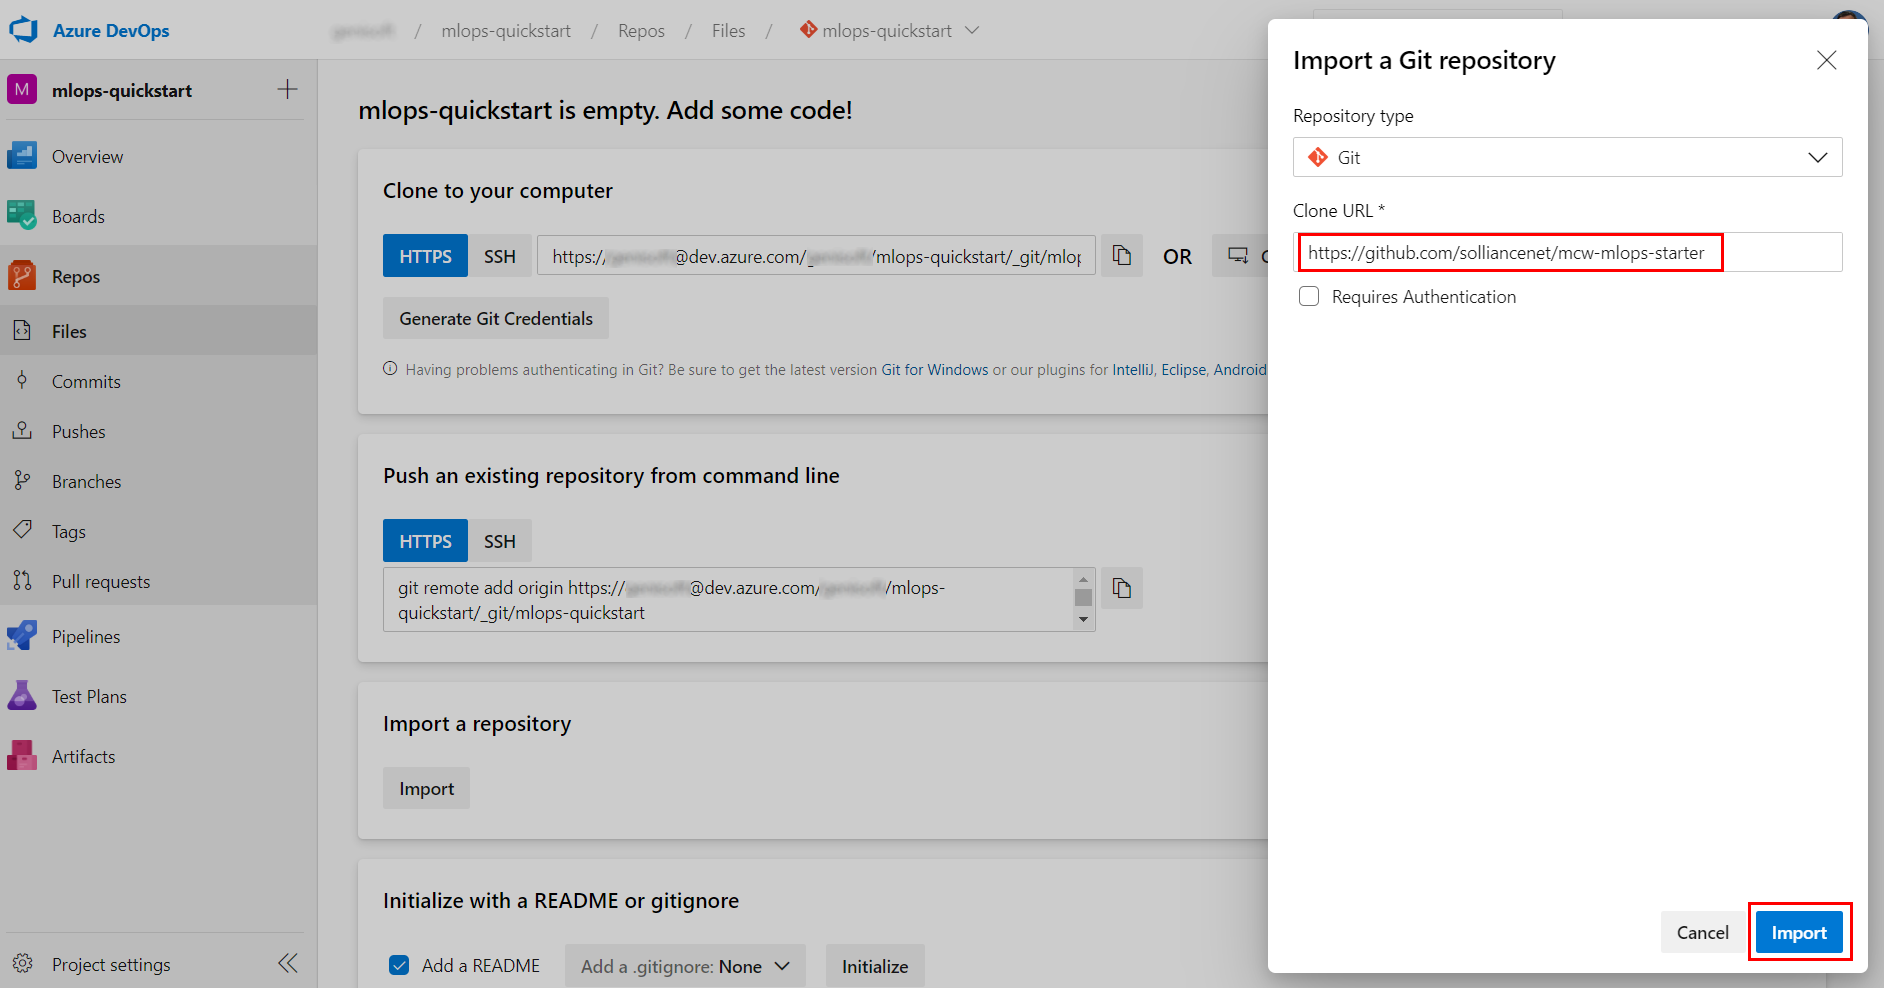Select the Tags icon in sidebar
Viewport: 1884px width, 988px height.
tap(22, 531)
